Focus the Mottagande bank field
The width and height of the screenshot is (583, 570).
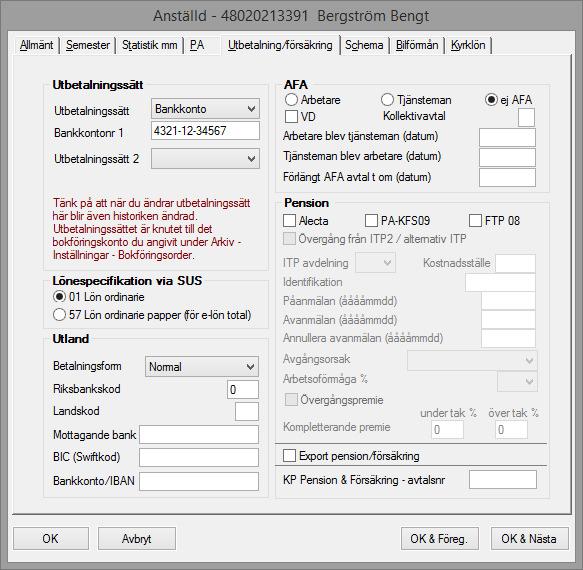(x=199, y=435)
